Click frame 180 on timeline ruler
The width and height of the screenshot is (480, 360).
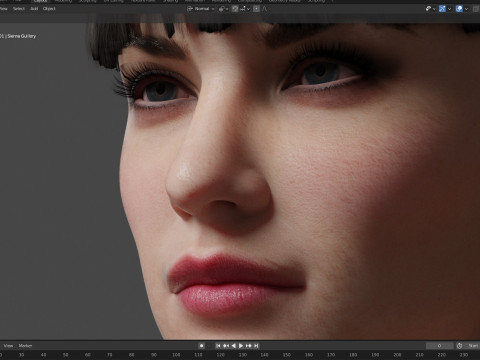pyautogui.click(x=353, y=355)
